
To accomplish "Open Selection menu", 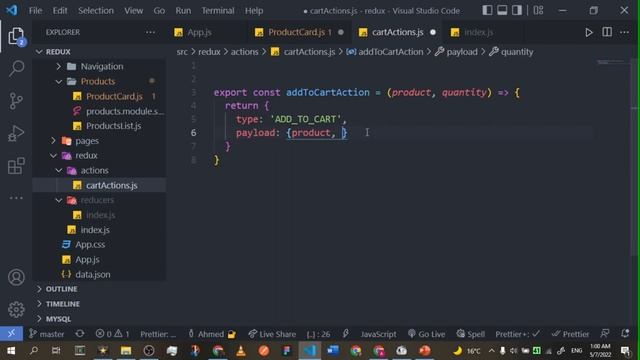I will [x=96, y=11].
